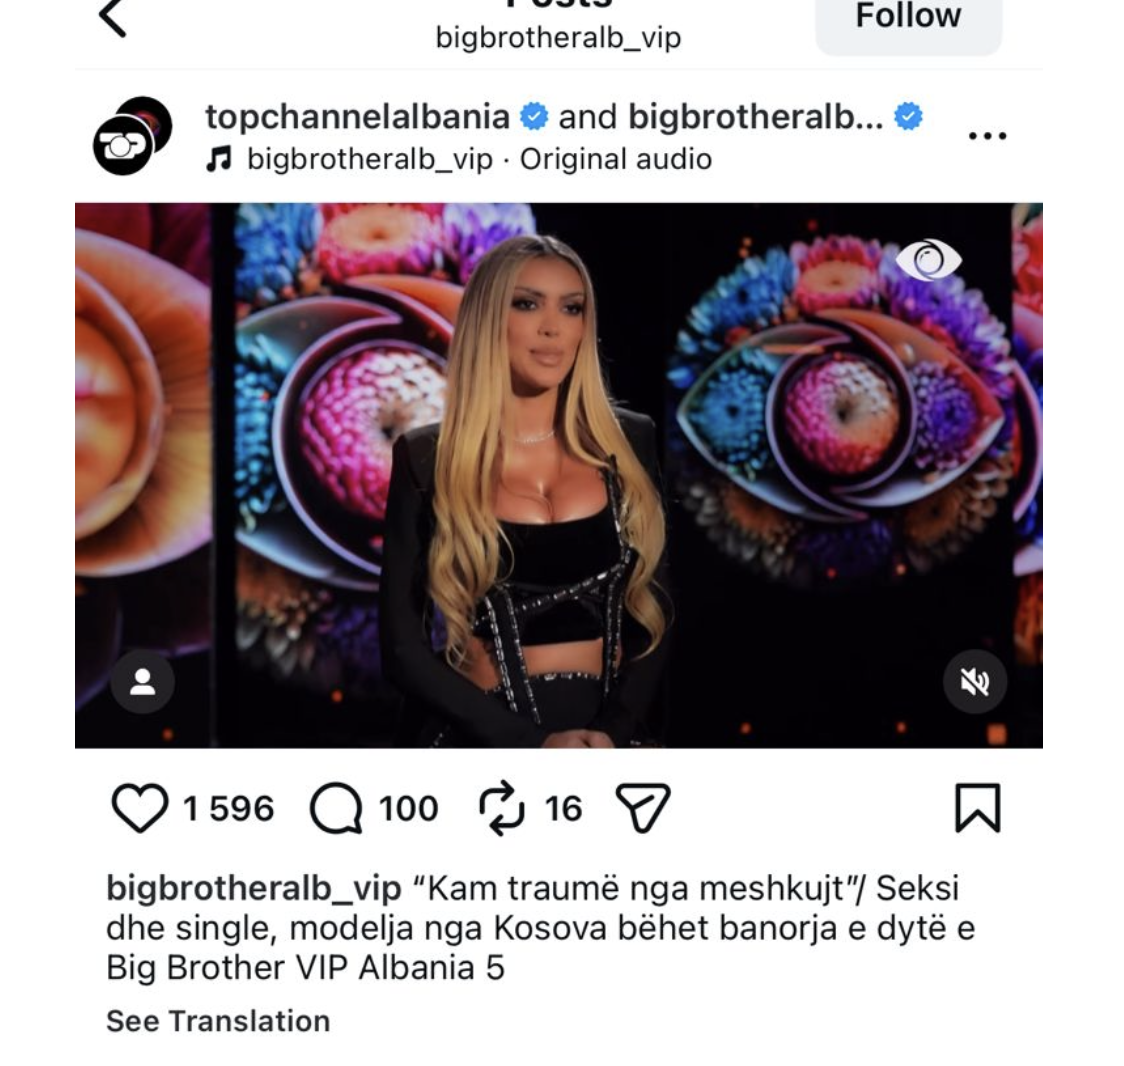This screenshot has width=1124, height=1066.
Task: Open comments via the speech bubble icon
Action: point(335,808)
